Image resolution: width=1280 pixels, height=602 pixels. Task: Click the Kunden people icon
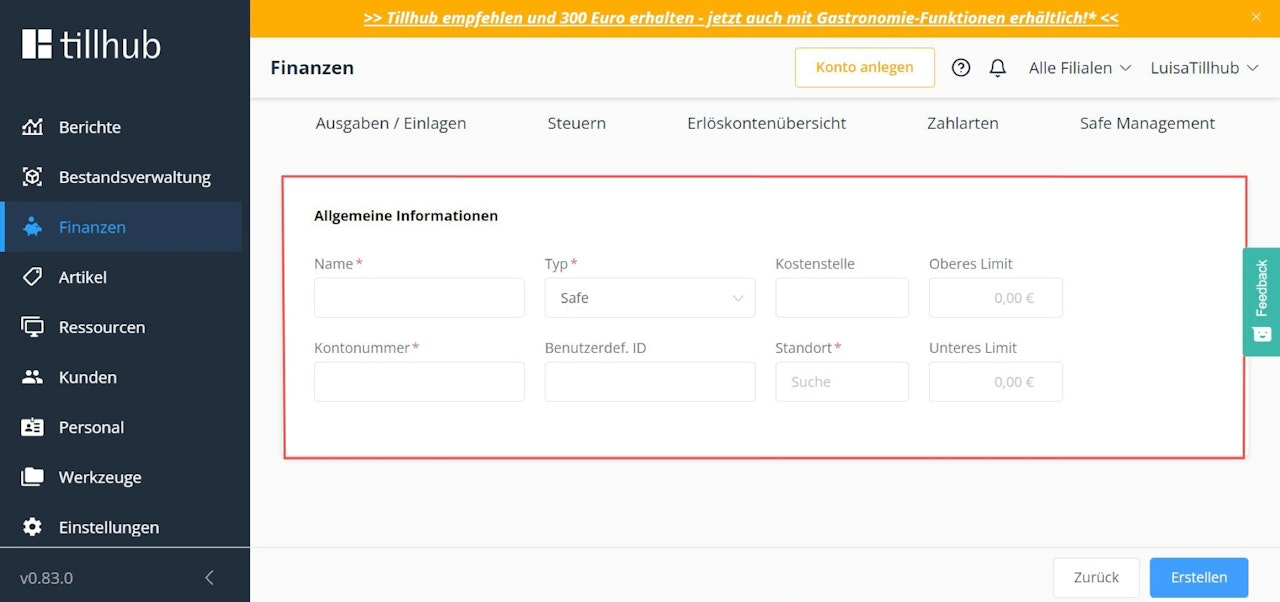coord(33,377)
